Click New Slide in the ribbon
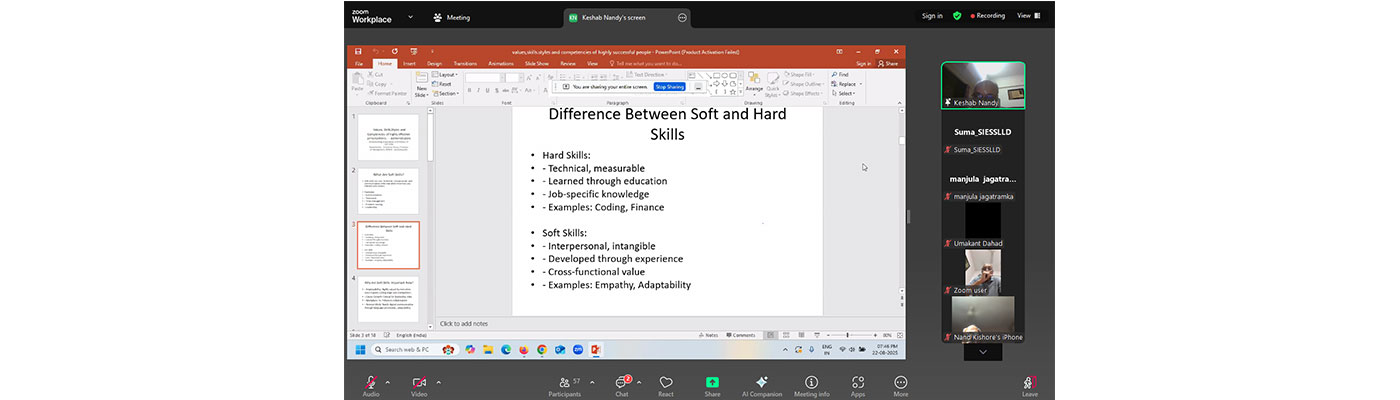 (x=421, y=84)
